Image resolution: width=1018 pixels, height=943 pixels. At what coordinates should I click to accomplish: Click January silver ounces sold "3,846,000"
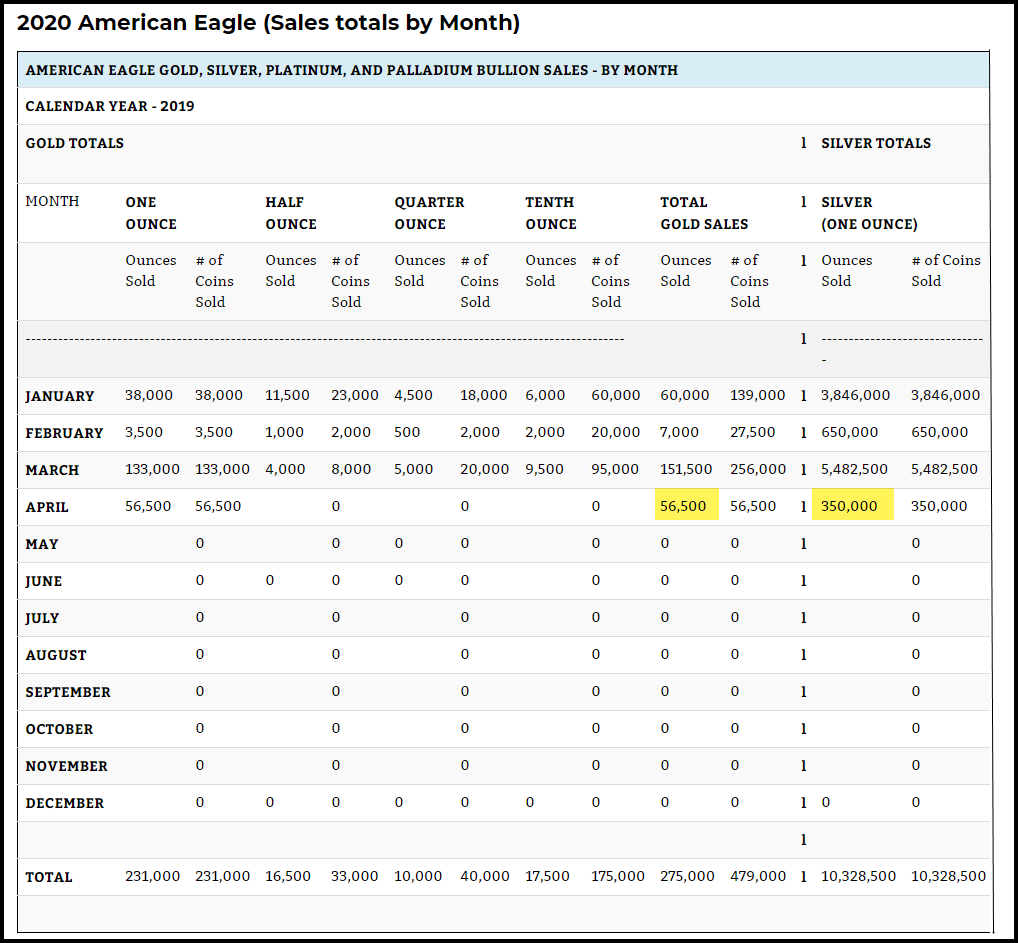(855, 395)
